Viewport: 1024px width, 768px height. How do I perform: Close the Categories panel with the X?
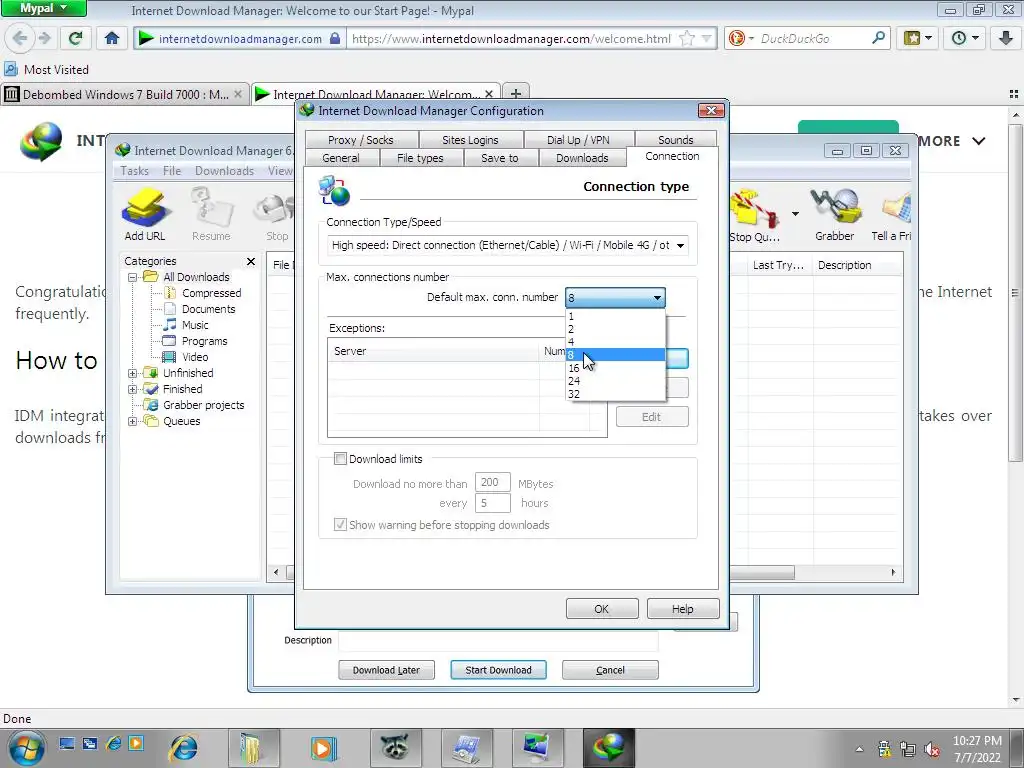pos(251,261)
